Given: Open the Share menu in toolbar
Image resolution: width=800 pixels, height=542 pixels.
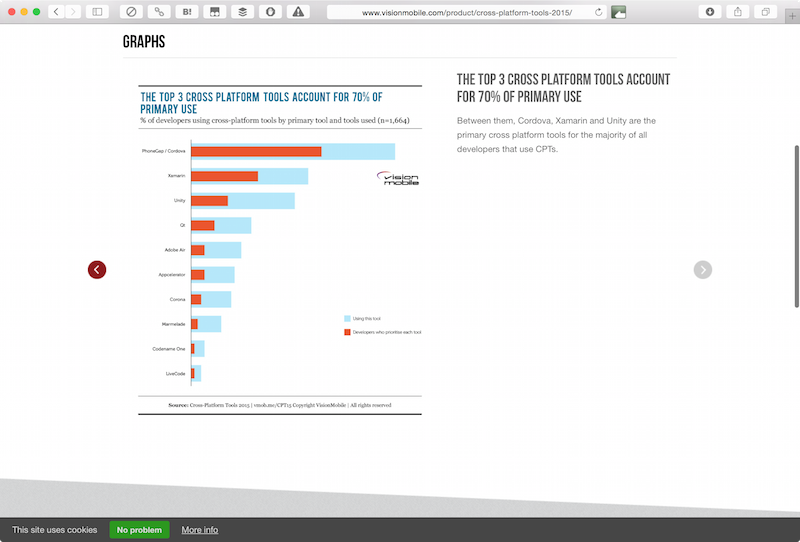Looking at the screenshot, I should coord(738,12).
